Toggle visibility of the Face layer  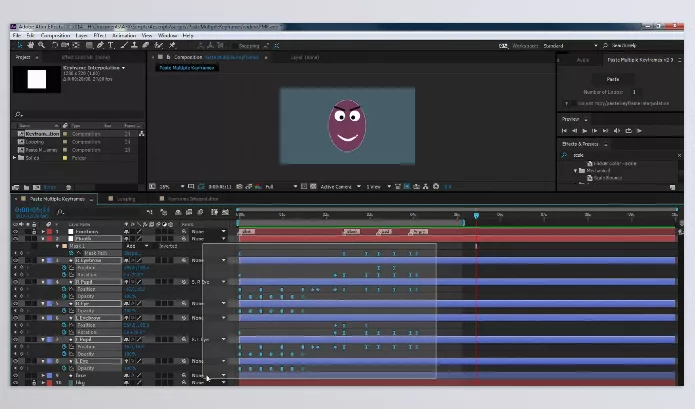point(16,375)
